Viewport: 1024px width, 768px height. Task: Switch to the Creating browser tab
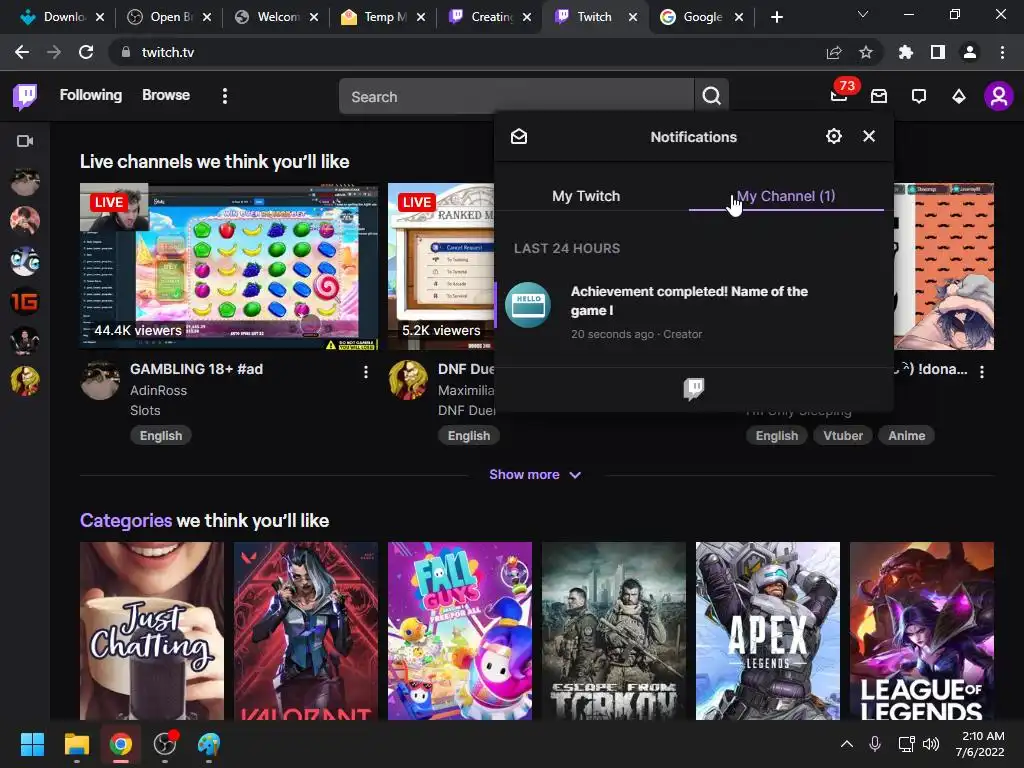tap(490, 17)
